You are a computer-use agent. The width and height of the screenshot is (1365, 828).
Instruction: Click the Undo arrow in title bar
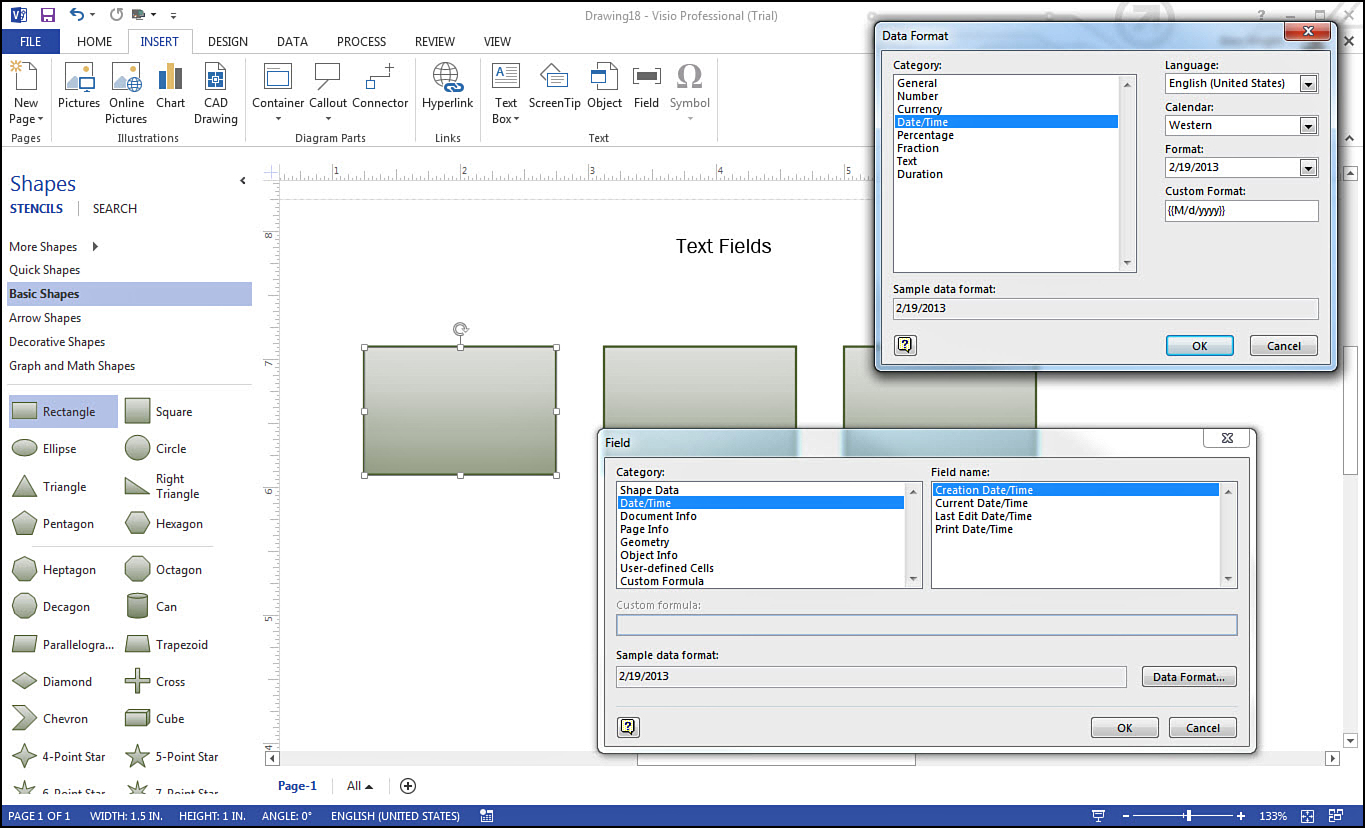[x=77, y=15]
